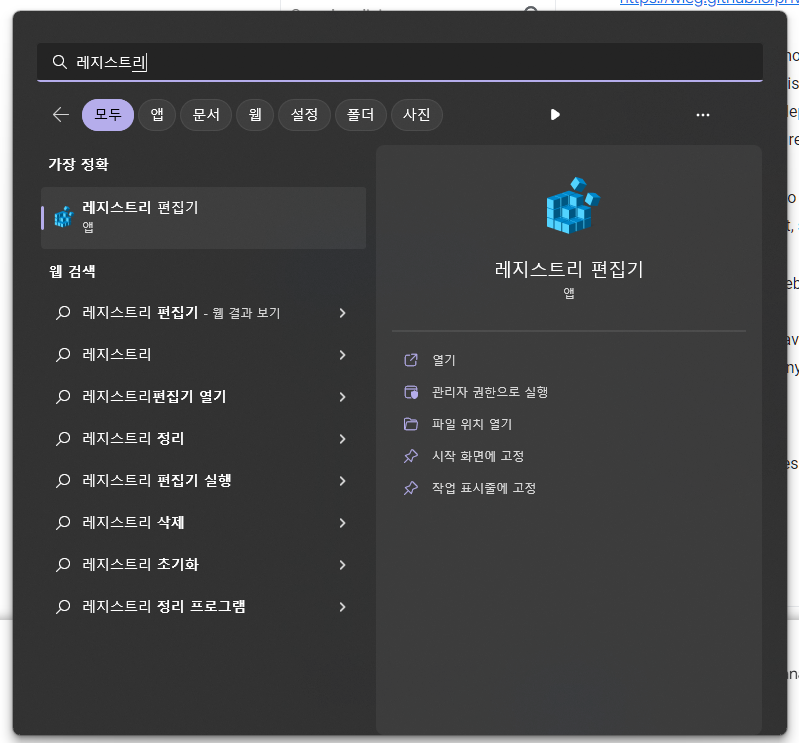Expand chevron for 레지스트리 정리 프로그램
Image resolution: width=799 pixels, height=743 pixels.
342,607
